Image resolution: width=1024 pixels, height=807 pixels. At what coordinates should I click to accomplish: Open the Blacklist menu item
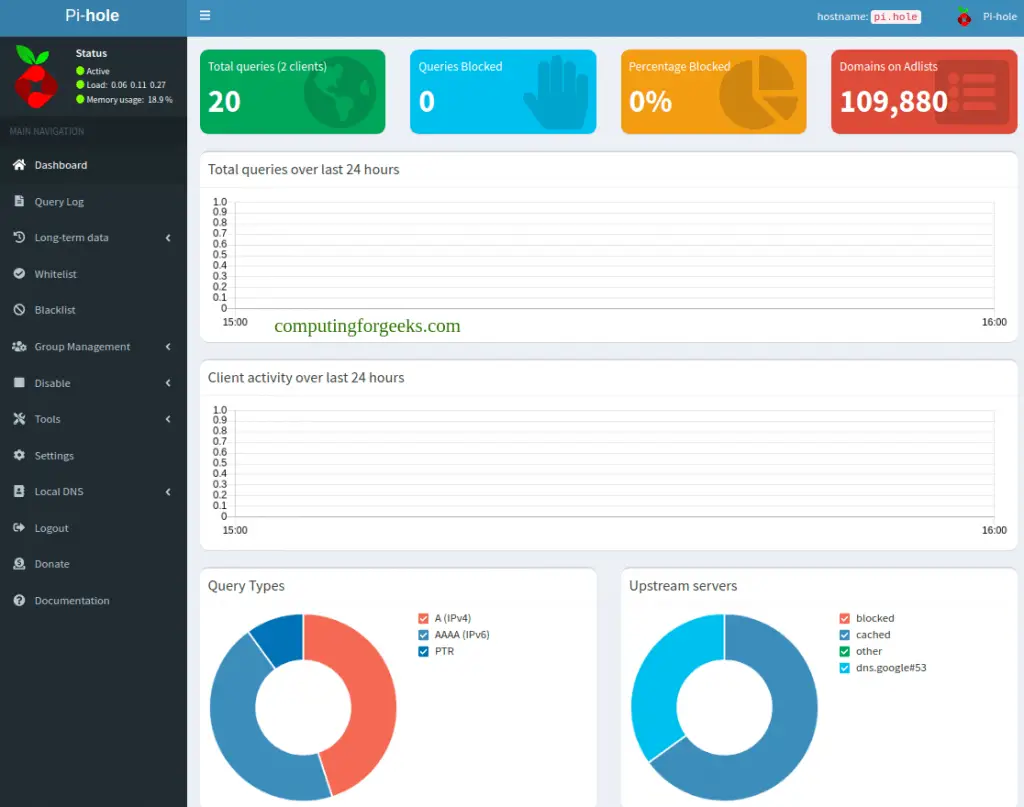[93, 310]
